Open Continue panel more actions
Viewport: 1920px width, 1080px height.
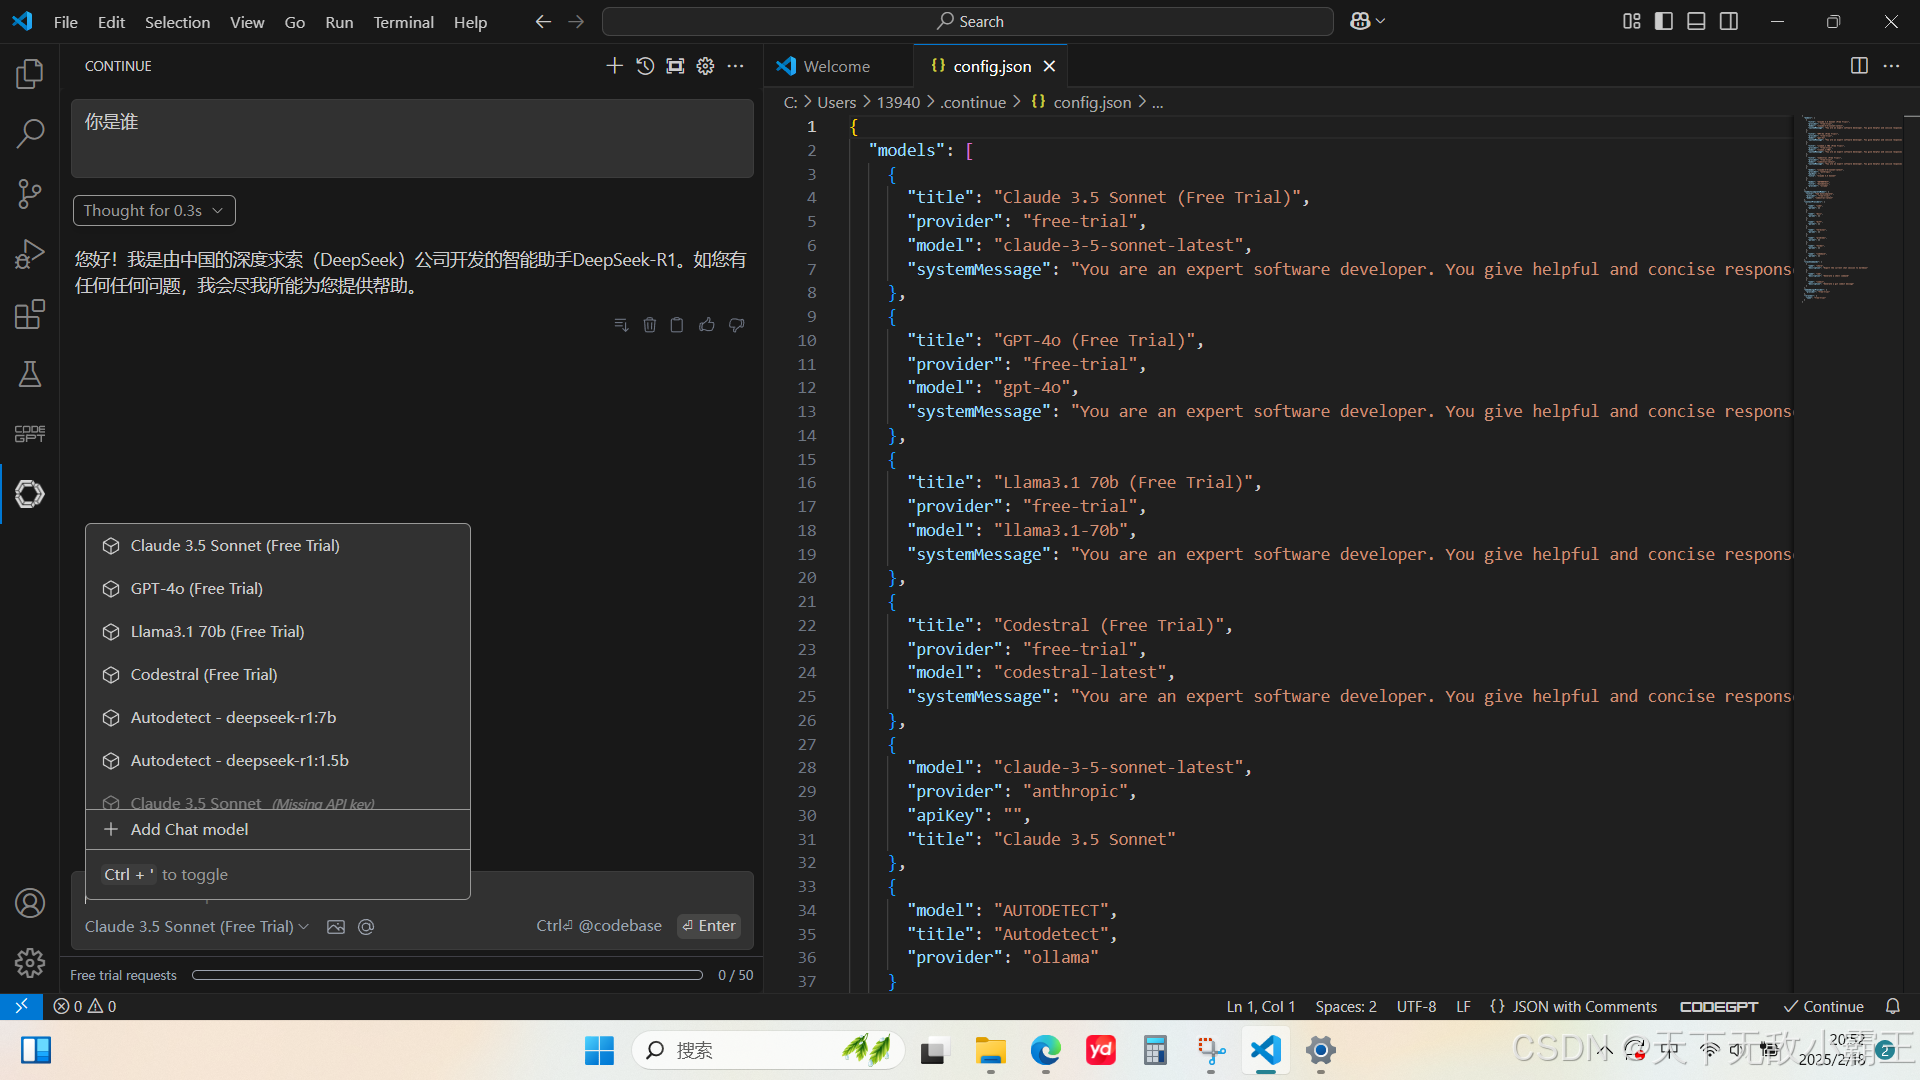(x=736, y=66)
